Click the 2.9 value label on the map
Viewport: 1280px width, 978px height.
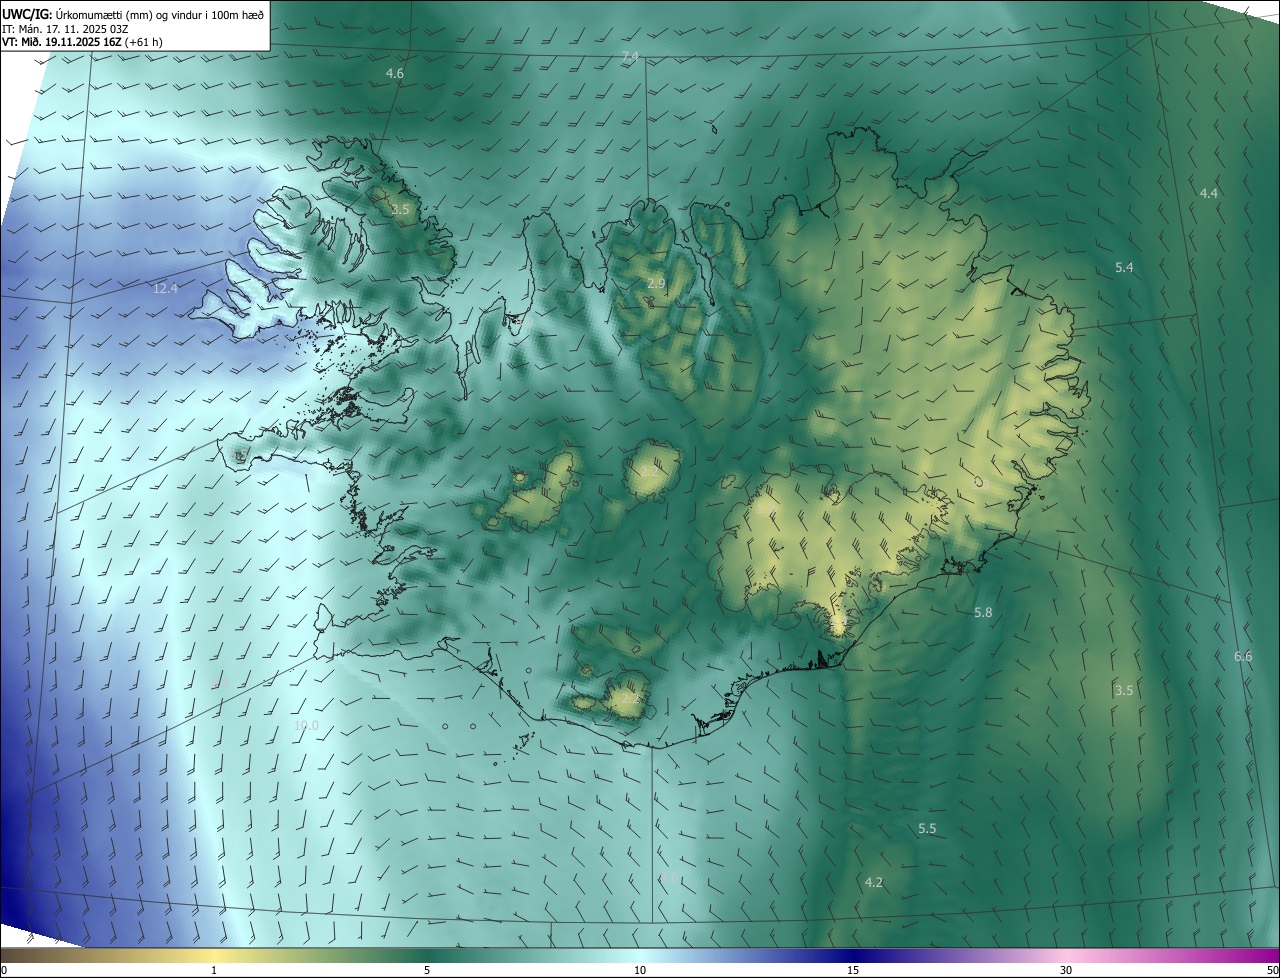tap(656, 284)
